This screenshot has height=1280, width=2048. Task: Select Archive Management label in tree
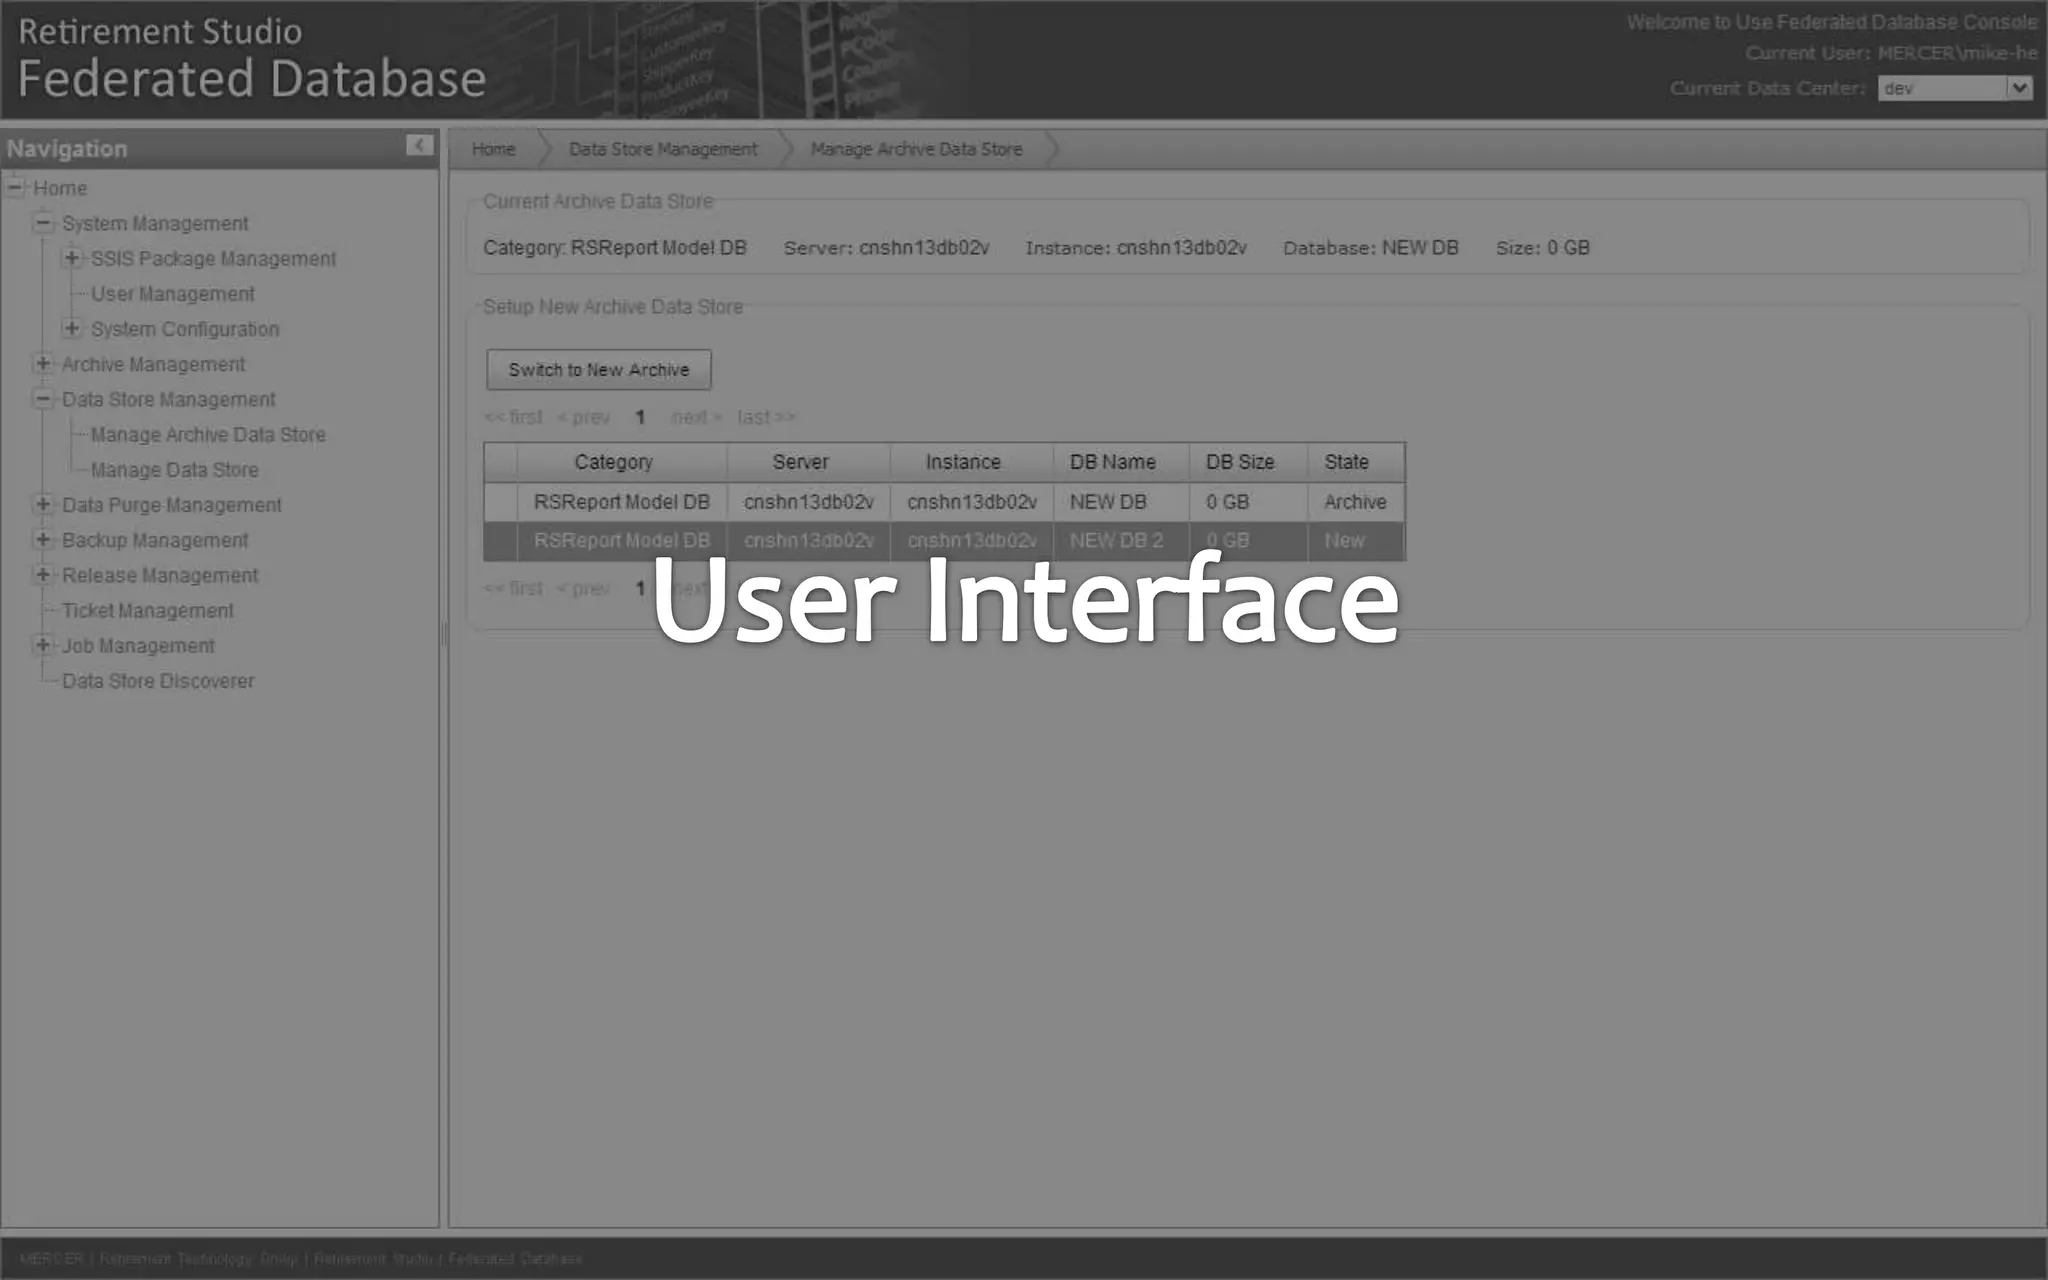153,364
